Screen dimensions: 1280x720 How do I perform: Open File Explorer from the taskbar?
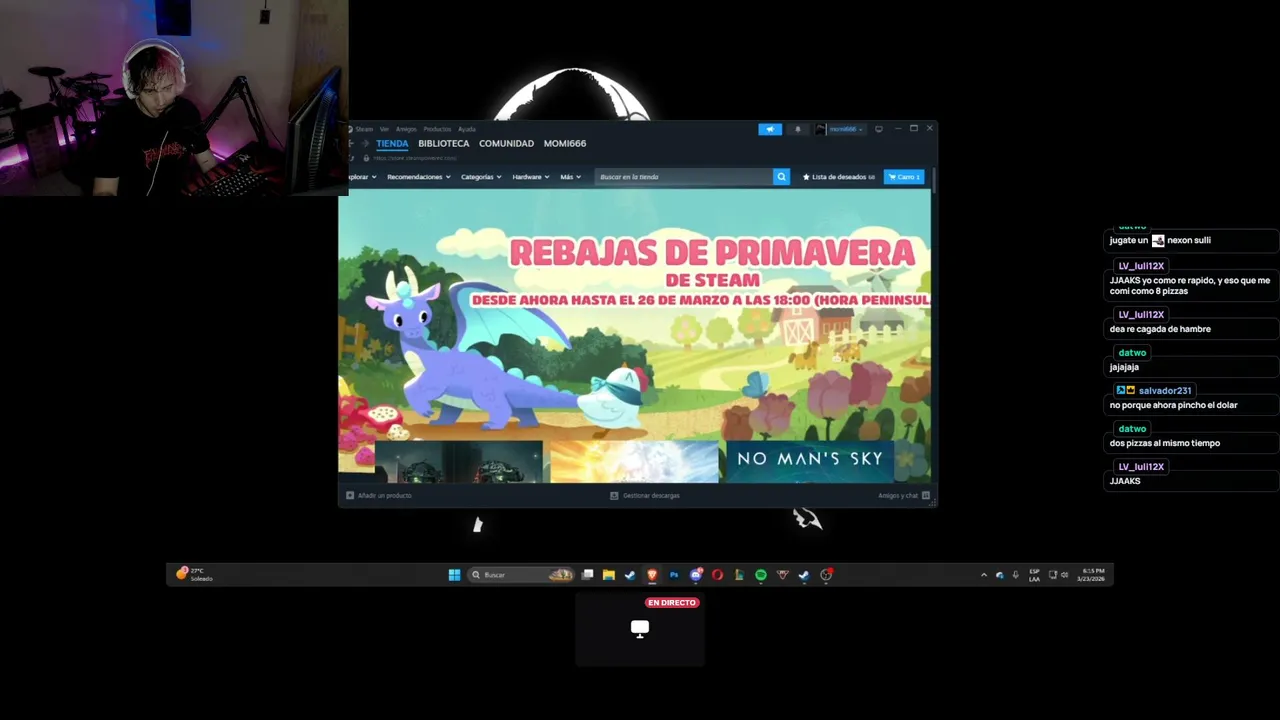(608, 575)
